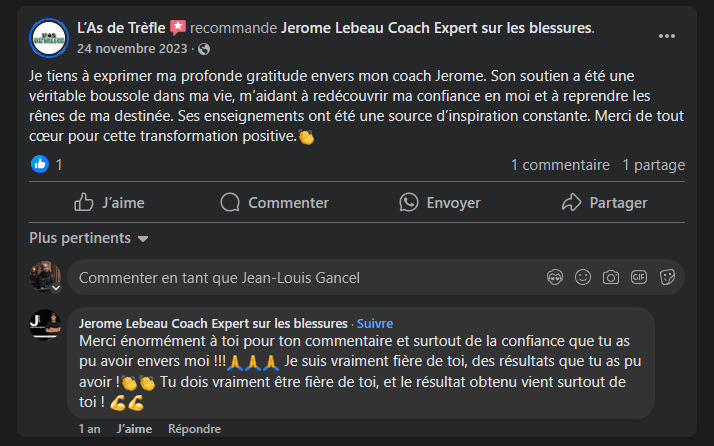Focus the Commenter en tant que field
Screen dimensions: 714x446
(x=300, y=277)
